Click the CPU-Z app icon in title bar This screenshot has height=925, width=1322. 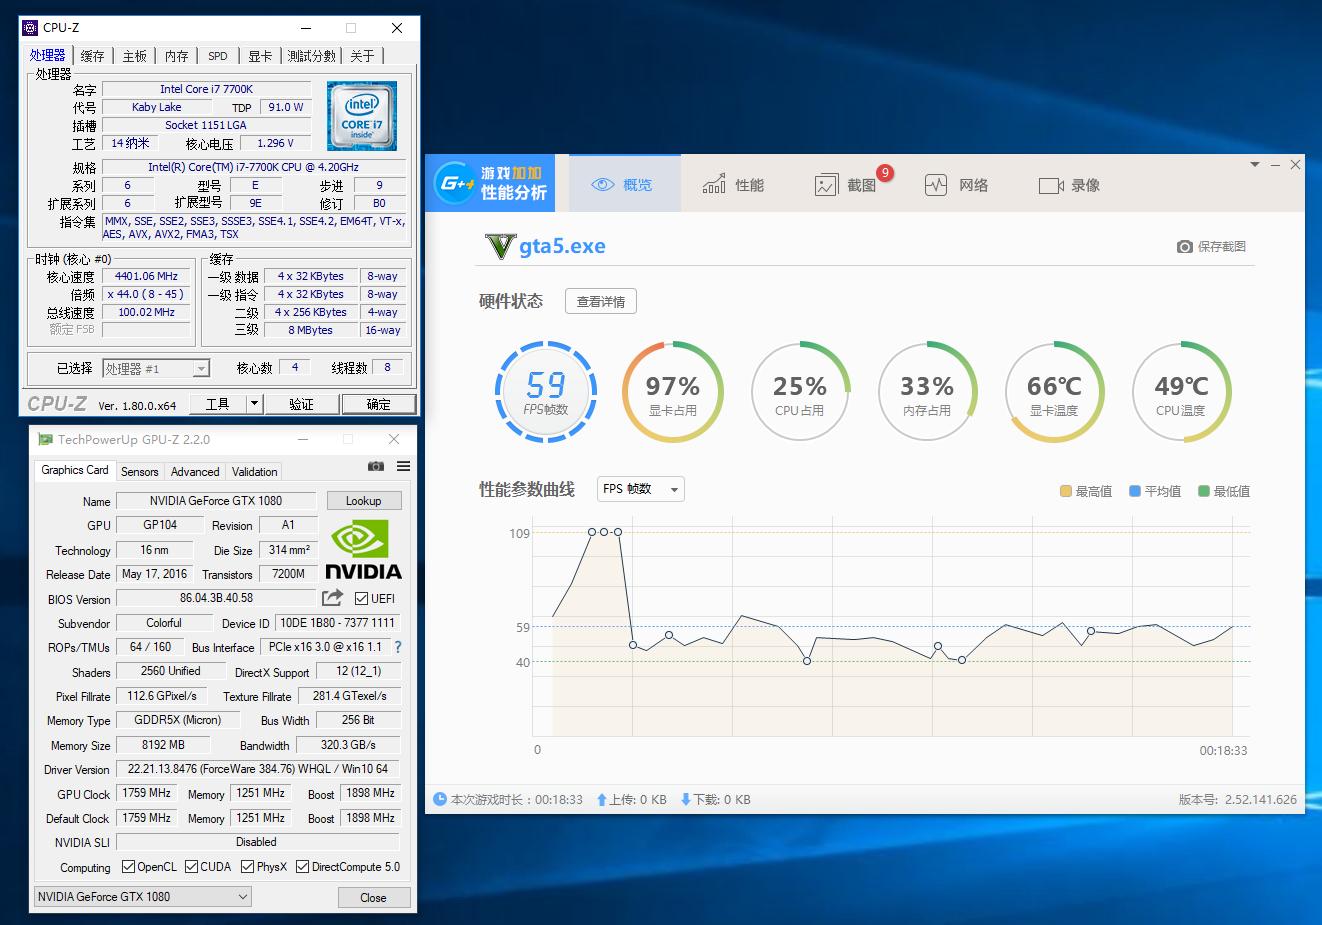pos(30,28)
